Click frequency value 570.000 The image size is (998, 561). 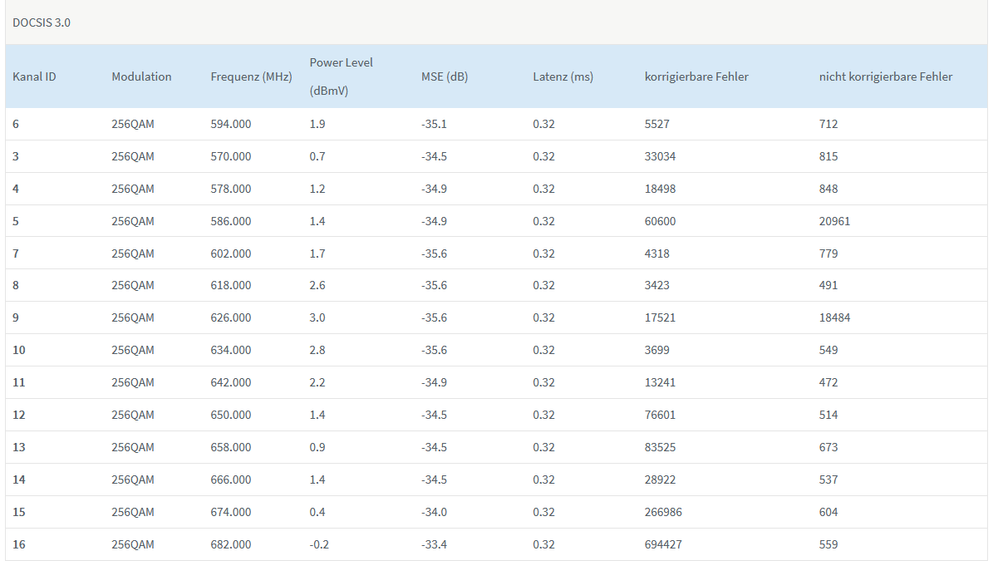click(231, 157)
